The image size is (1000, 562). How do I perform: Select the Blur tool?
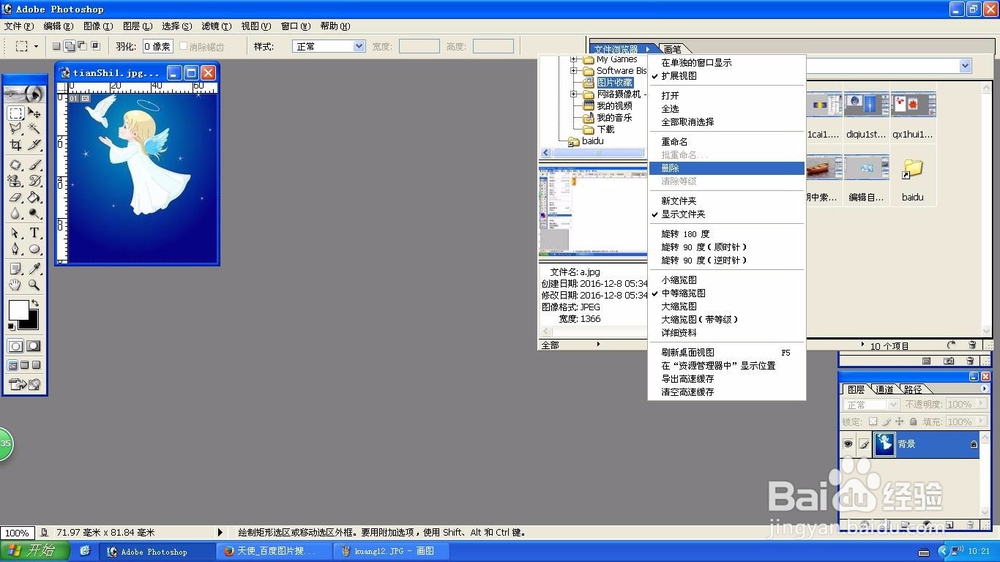pyautogui.click(x=16, y=213)
